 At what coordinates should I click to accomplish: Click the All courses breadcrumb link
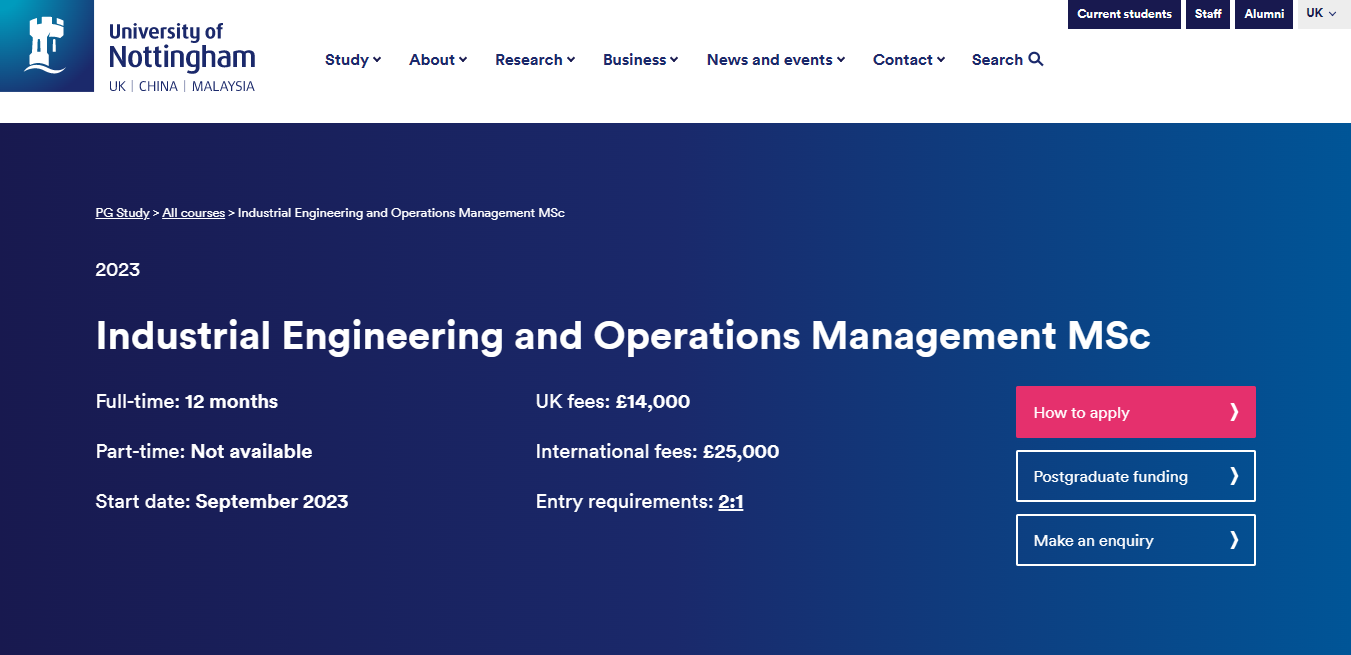[193, 213]
